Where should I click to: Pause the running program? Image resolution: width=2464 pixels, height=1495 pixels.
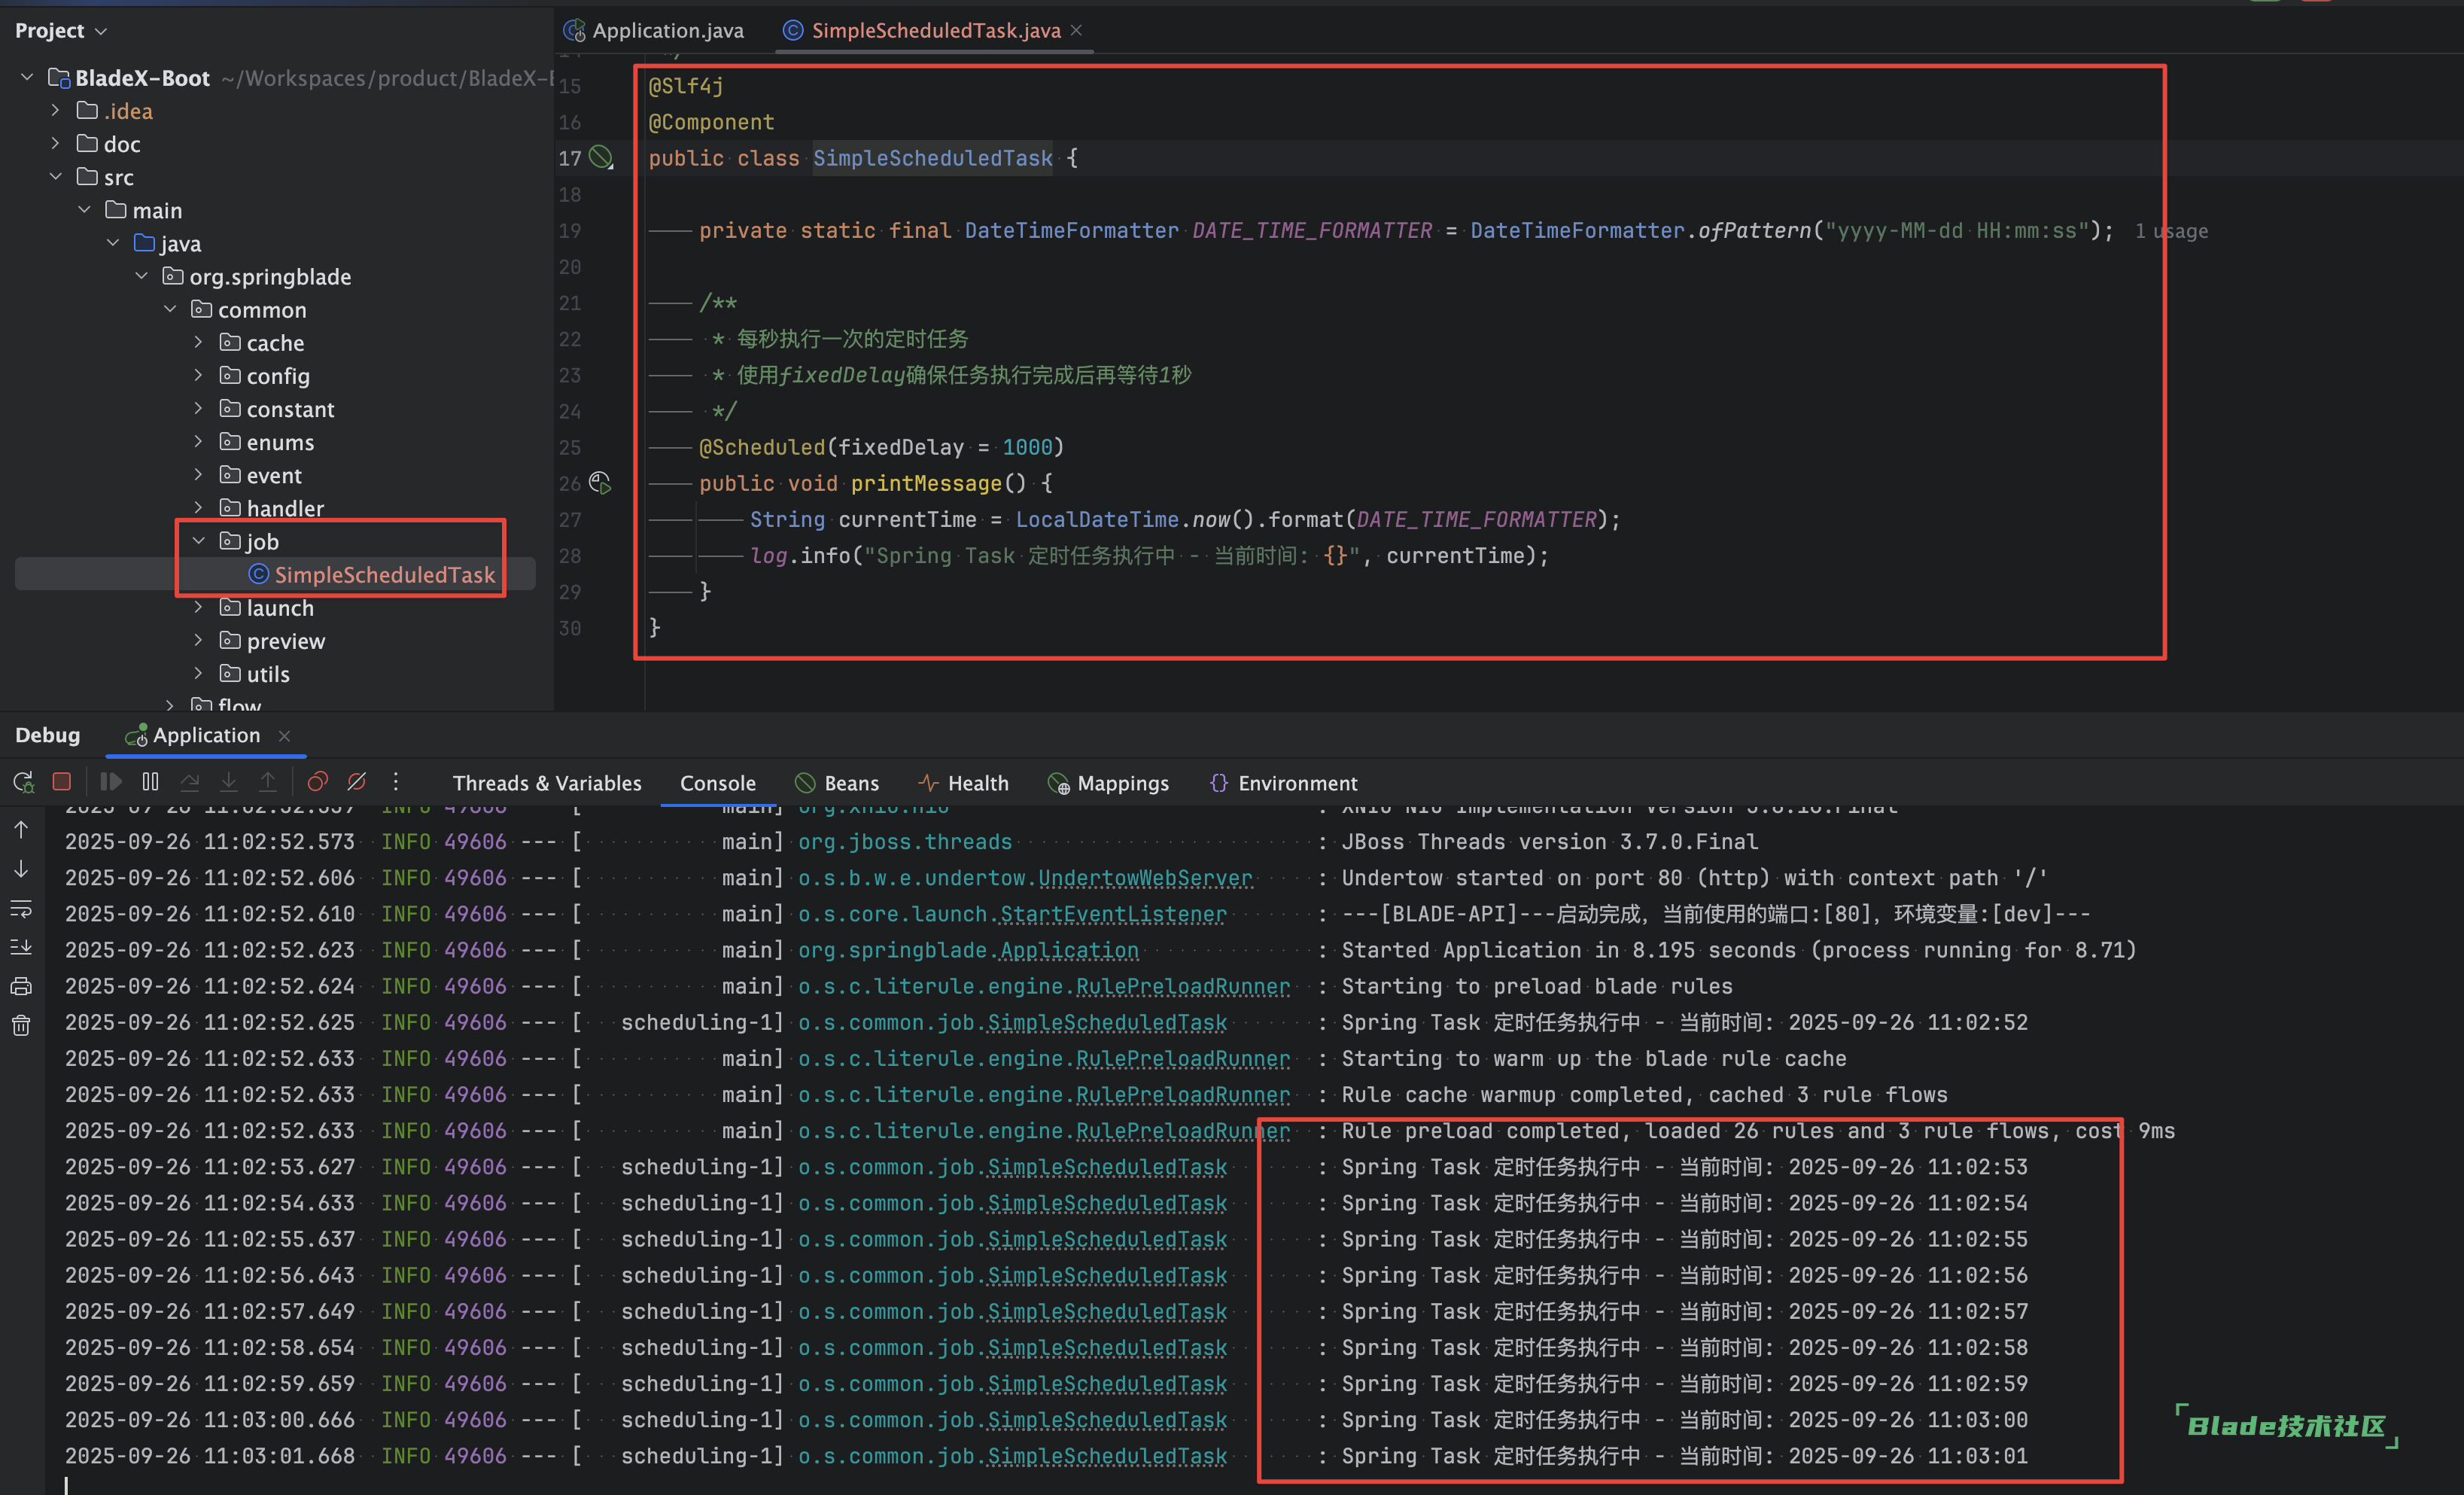(x=150, y=782)
